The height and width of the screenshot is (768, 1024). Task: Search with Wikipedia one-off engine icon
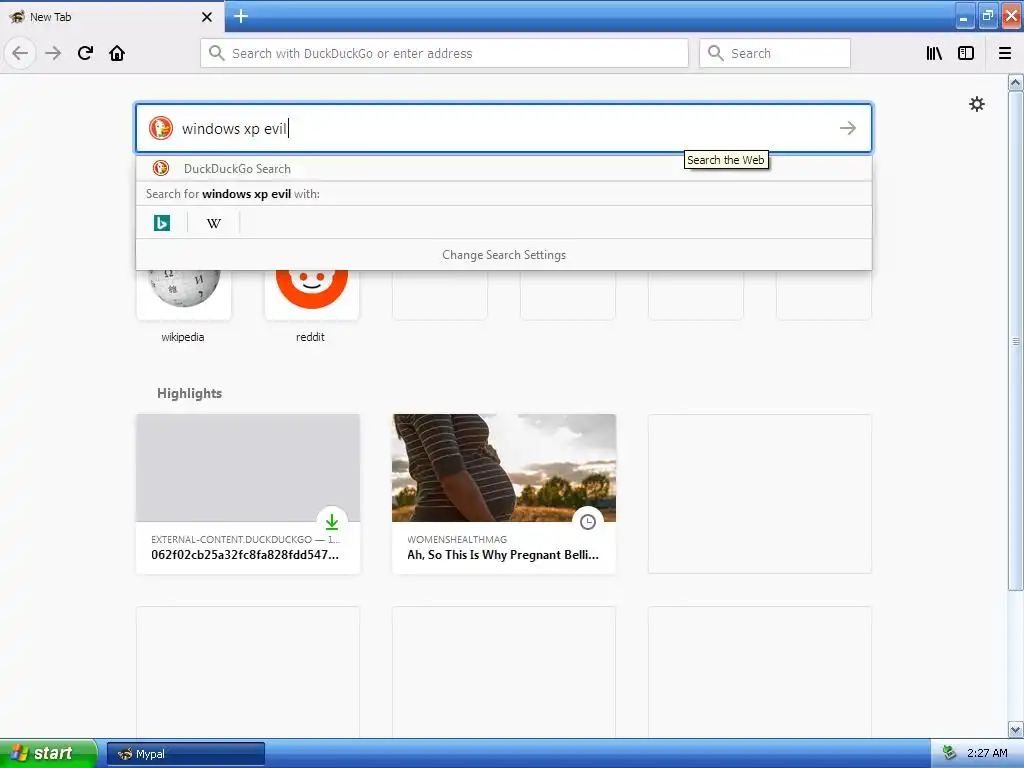click(214, 223)
